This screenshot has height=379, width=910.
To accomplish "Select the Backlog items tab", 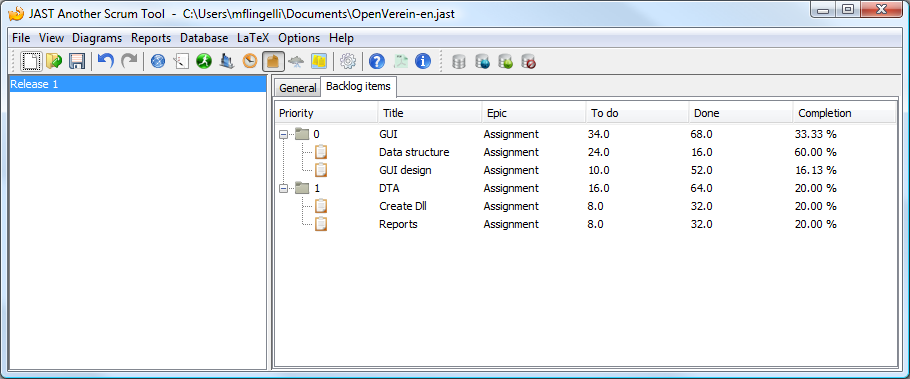I will point(359,86).
